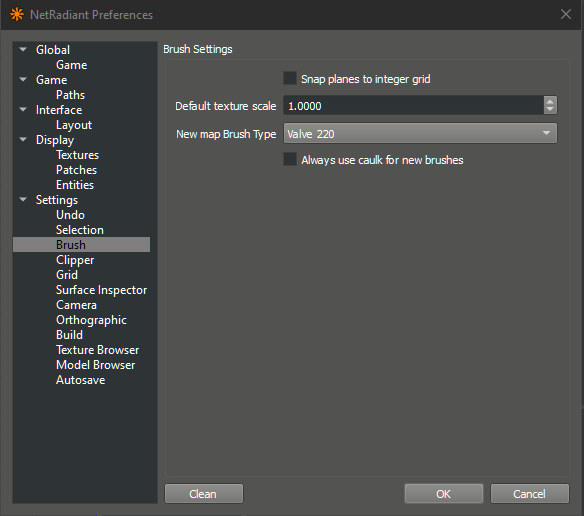The height and width of the screenshot is (516, 584).
Task: Confirm preferences with OK button
Action: [x=444, y=494]
